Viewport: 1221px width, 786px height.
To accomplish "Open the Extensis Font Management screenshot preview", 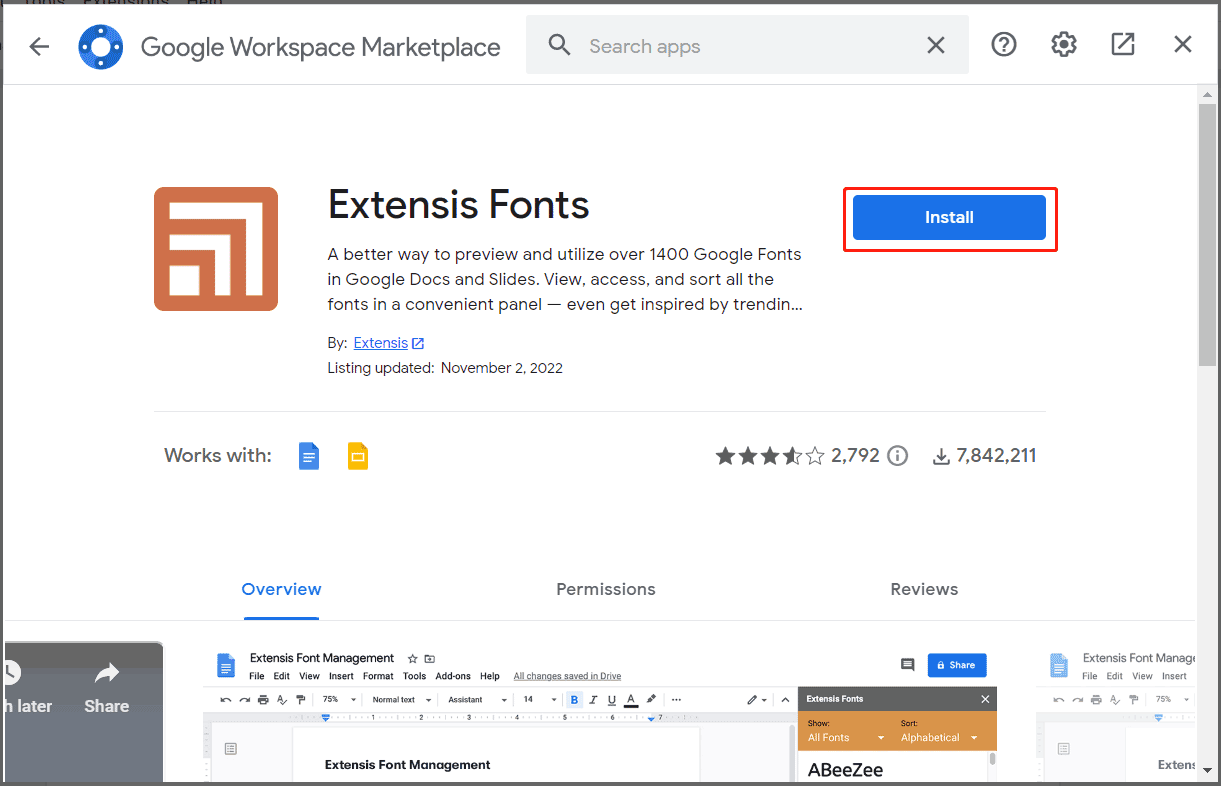I will pos(600,714).
